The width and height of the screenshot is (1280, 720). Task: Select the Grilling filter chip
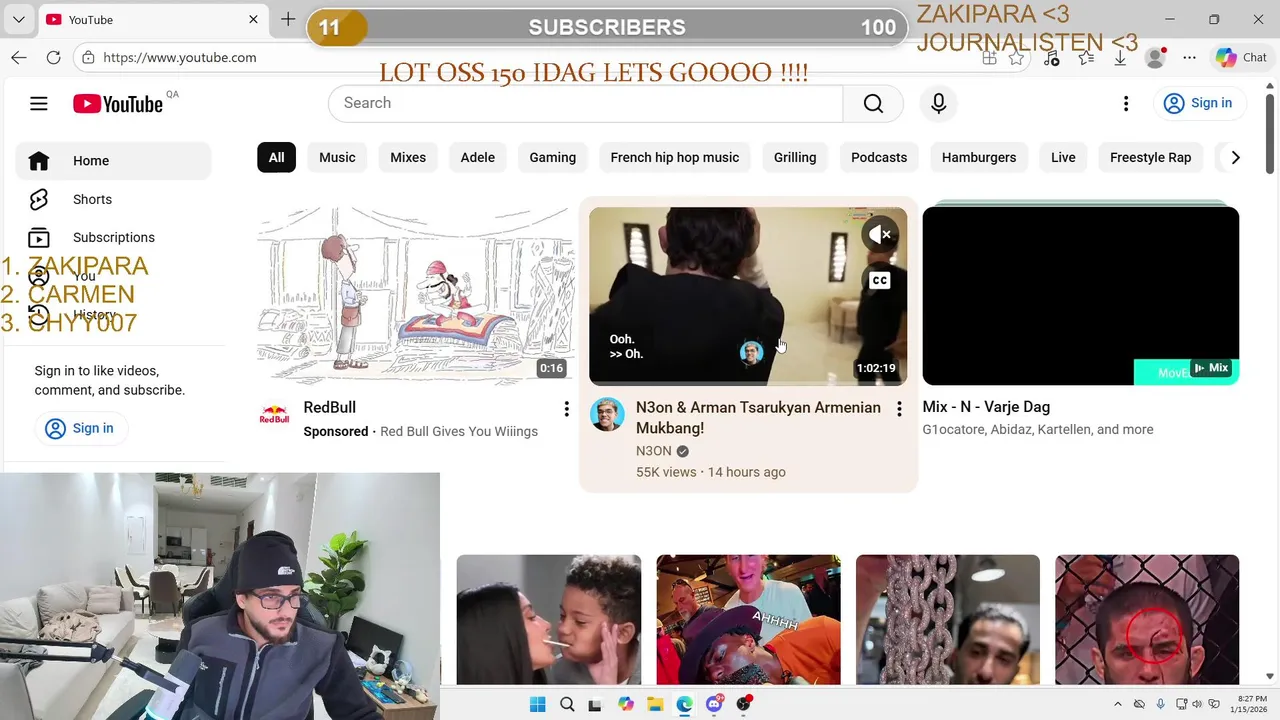pos(795,157)
